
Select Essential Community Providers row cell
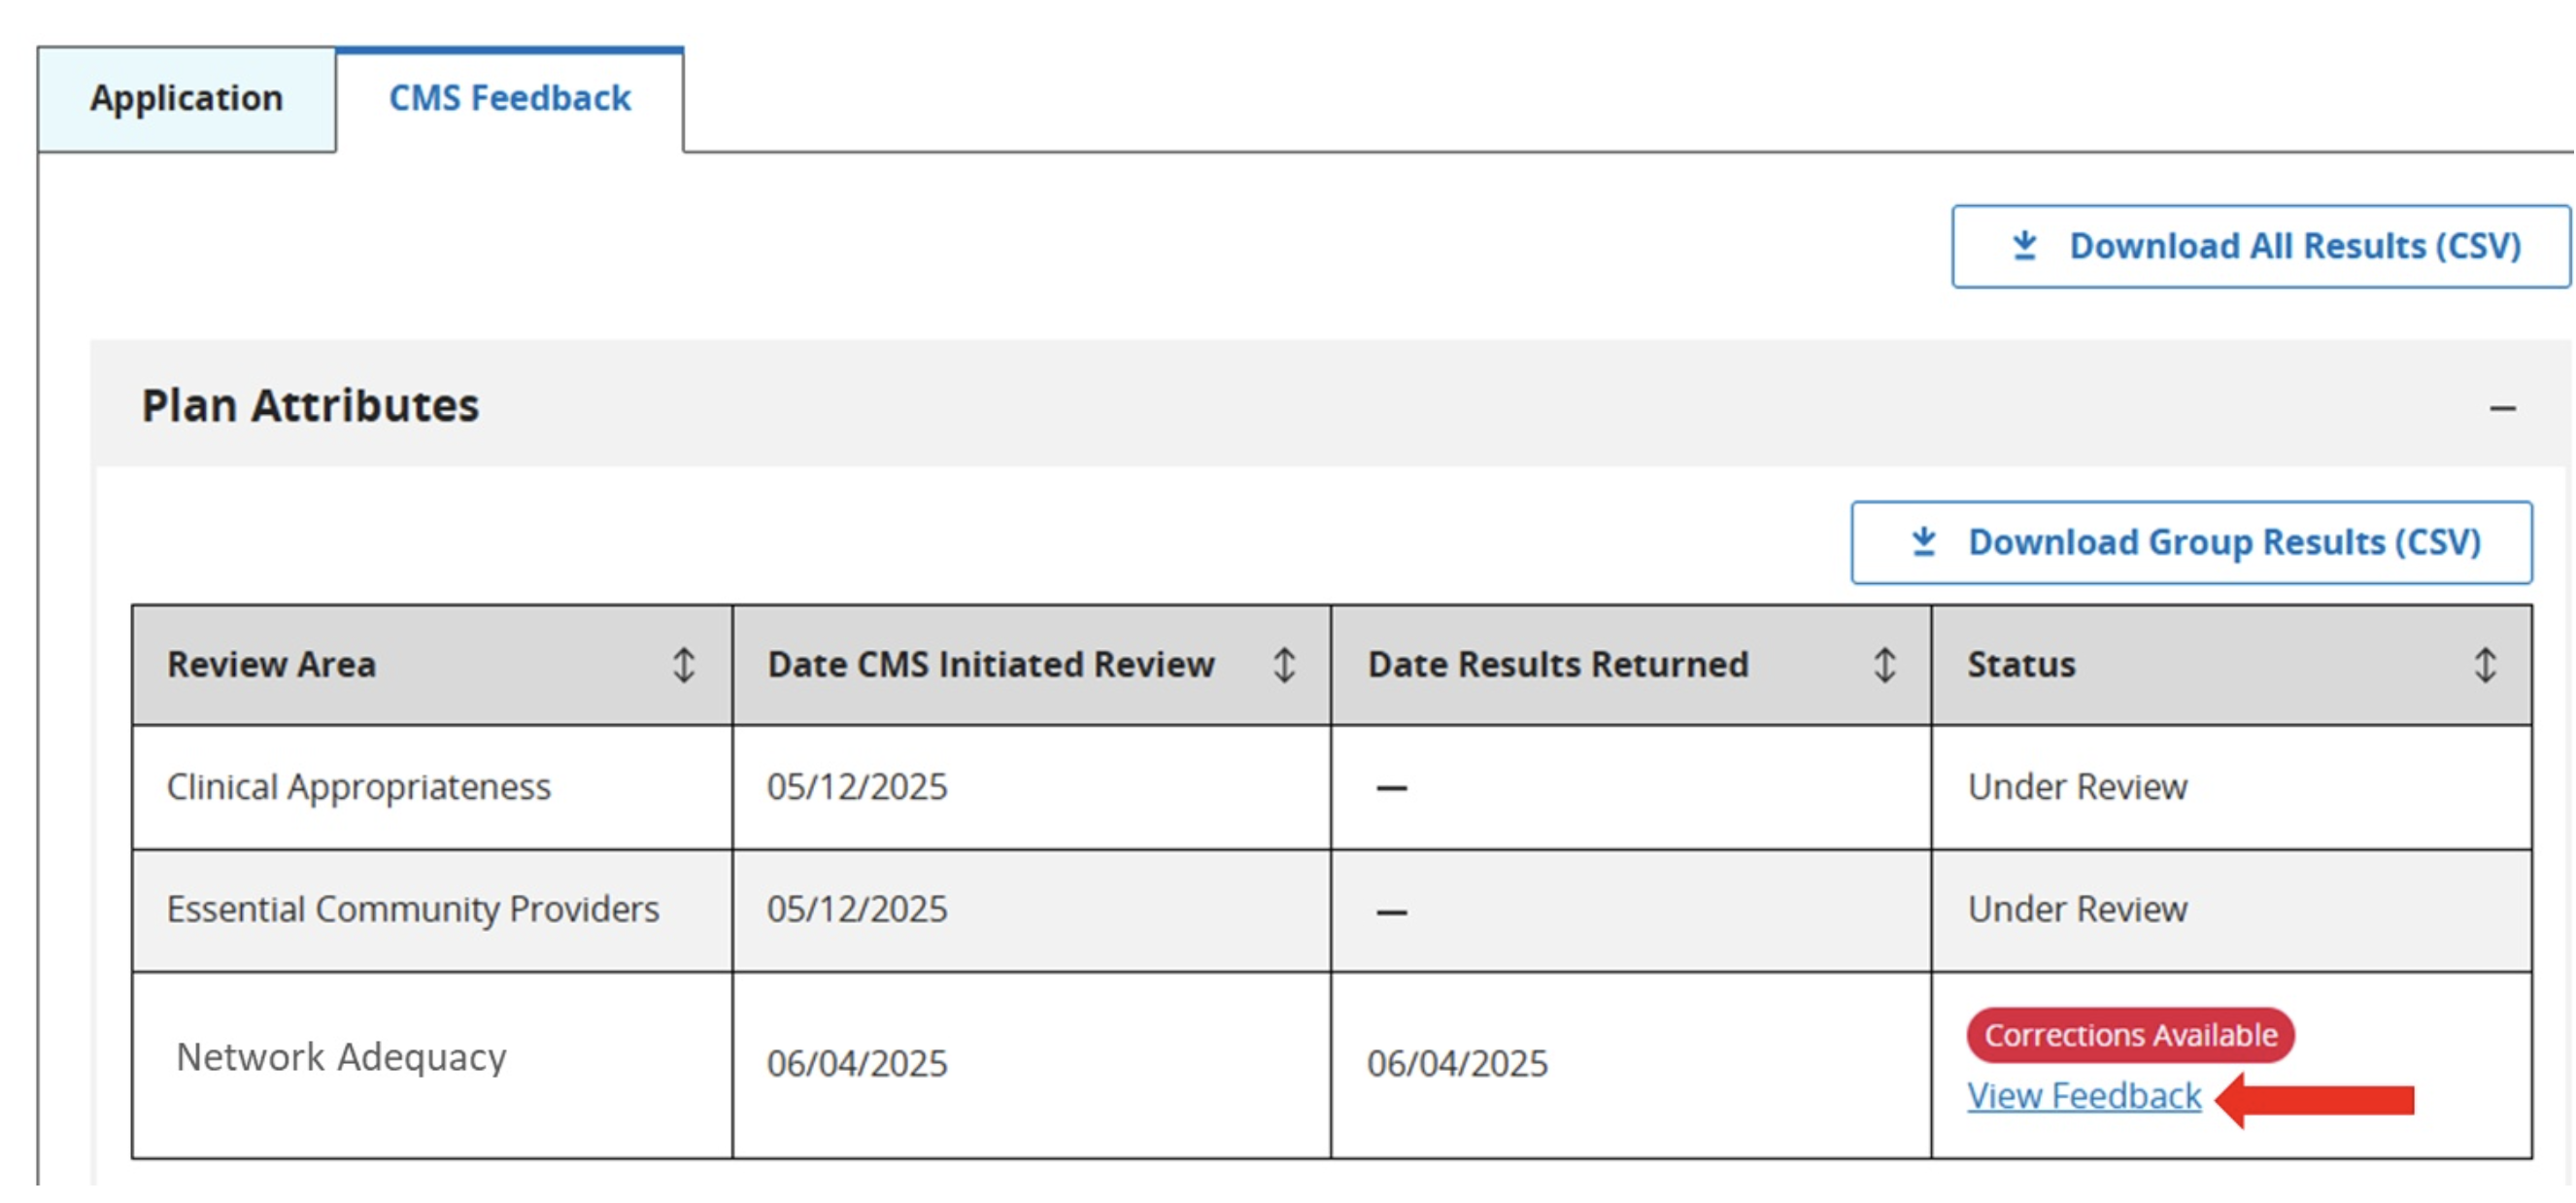(412, 909)
